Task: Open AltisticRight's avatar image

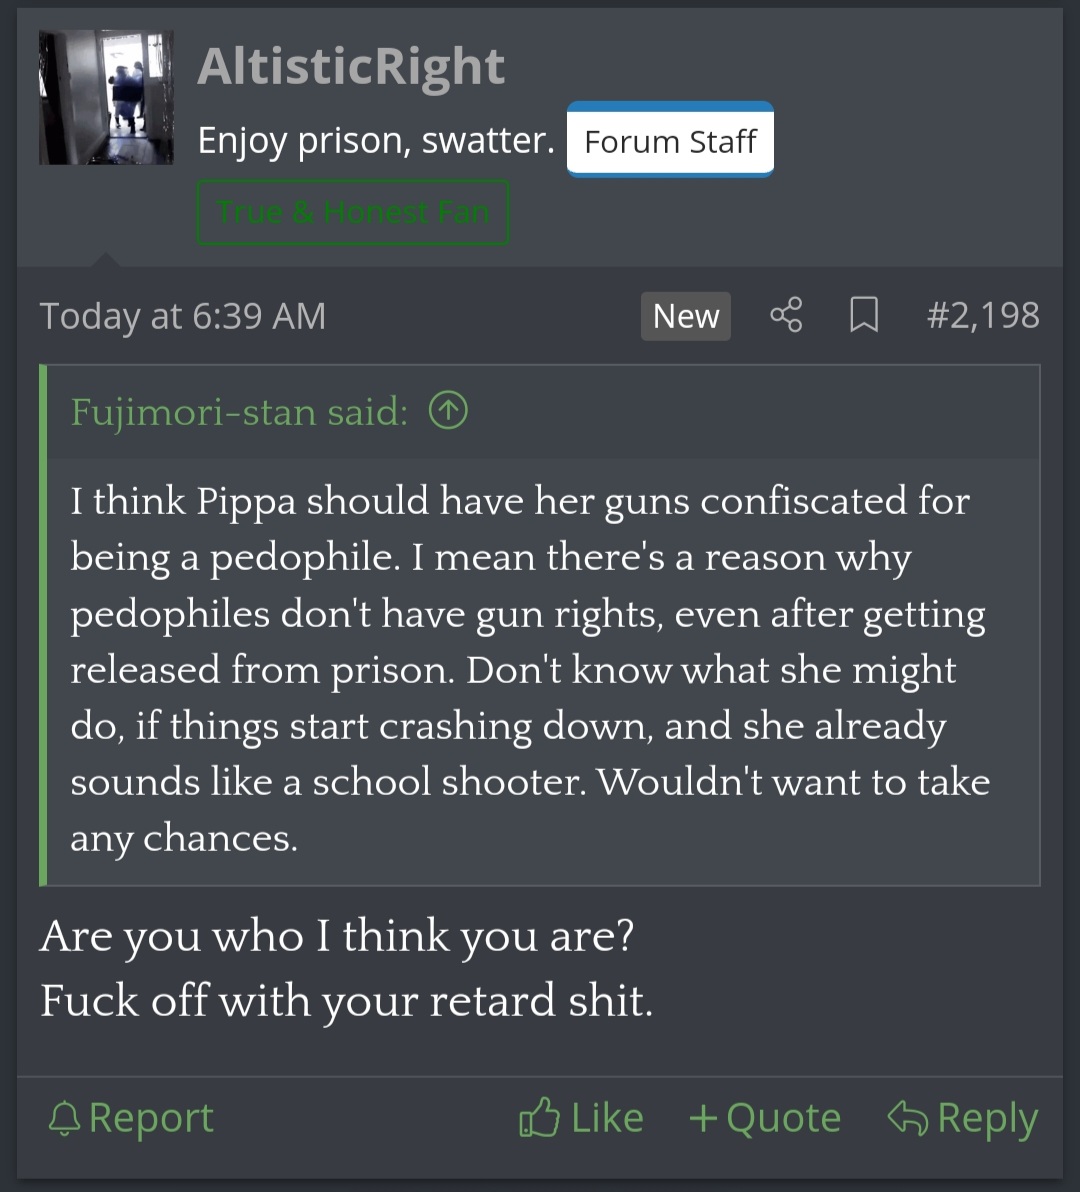Action: (106, 97)
